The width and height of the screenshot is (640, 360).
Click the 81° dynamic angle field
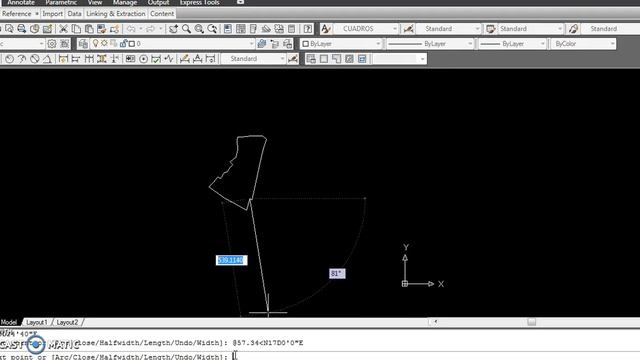coord(337,273)
